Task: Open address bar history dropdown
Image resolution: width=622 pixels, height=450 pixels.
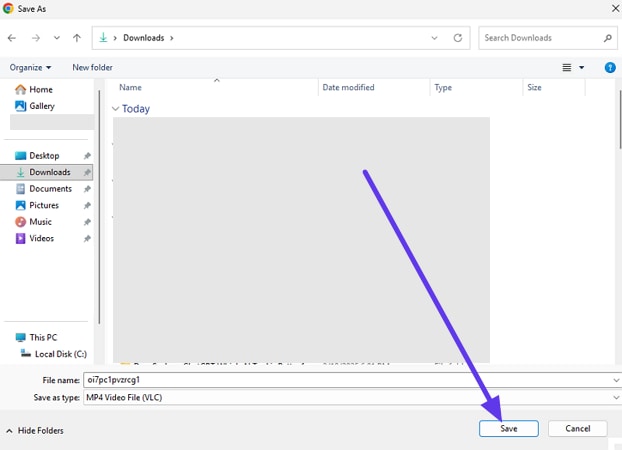Action: (x=434, y=38)
